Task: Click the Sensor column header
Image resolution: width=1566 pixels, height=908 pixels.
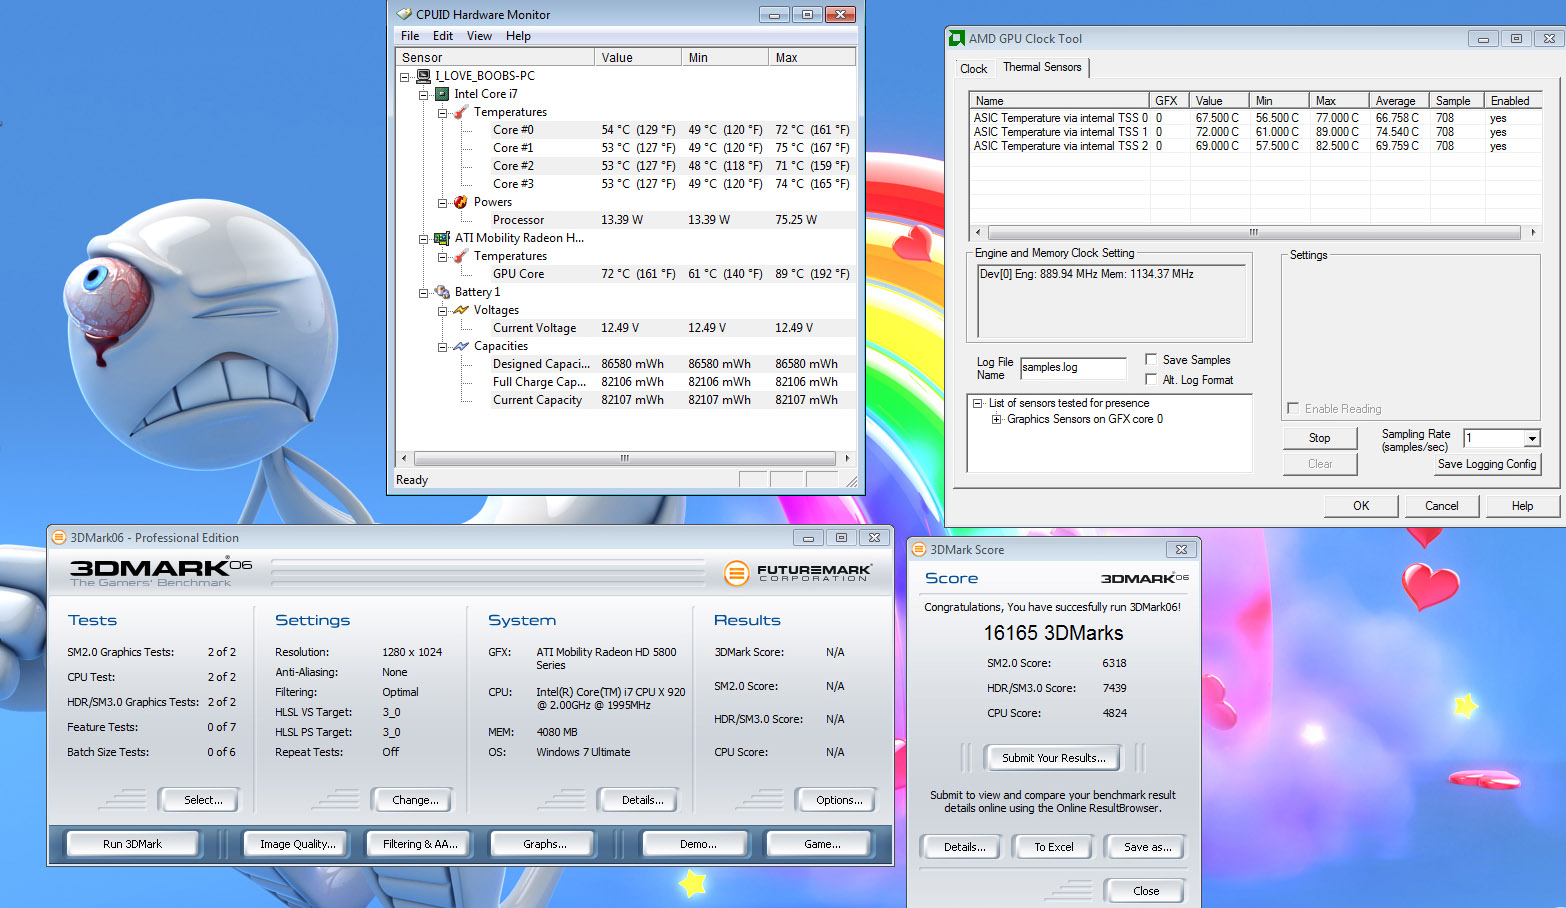Action: (495, 58)
